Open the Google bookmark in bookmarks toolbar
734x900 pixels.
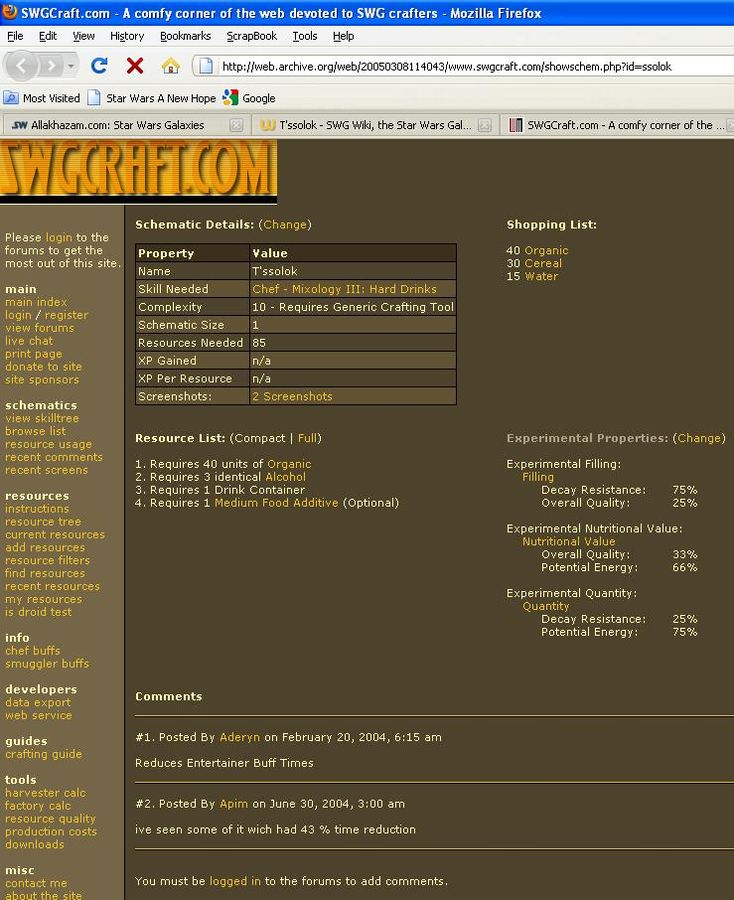249,98
